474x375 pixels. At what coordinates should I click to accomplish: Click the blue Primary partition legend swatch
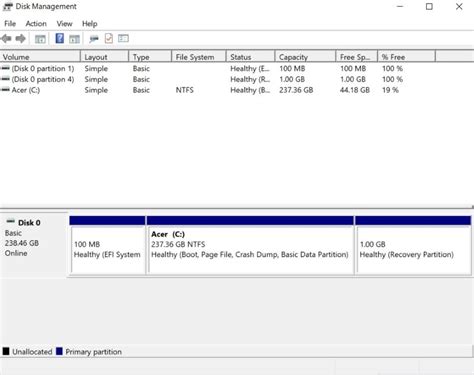(x=59, y=351)
